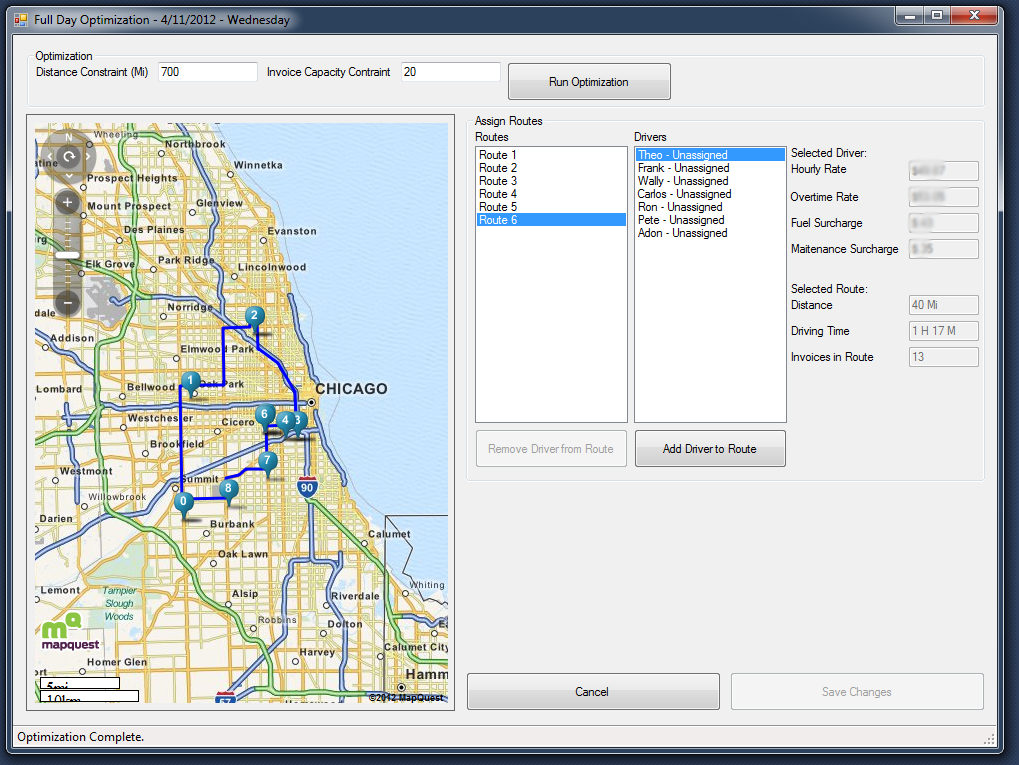Click the Distance Constraint input field
This screenshot has height=765, width=1019.
(x=207, y=72)
